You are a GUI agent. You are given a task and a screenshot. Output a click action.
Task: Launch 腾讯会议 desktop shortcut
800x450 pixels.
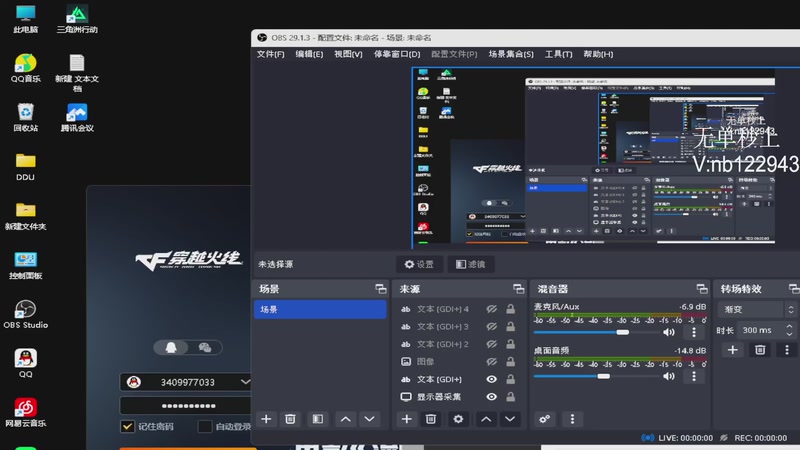click(77, 117)
